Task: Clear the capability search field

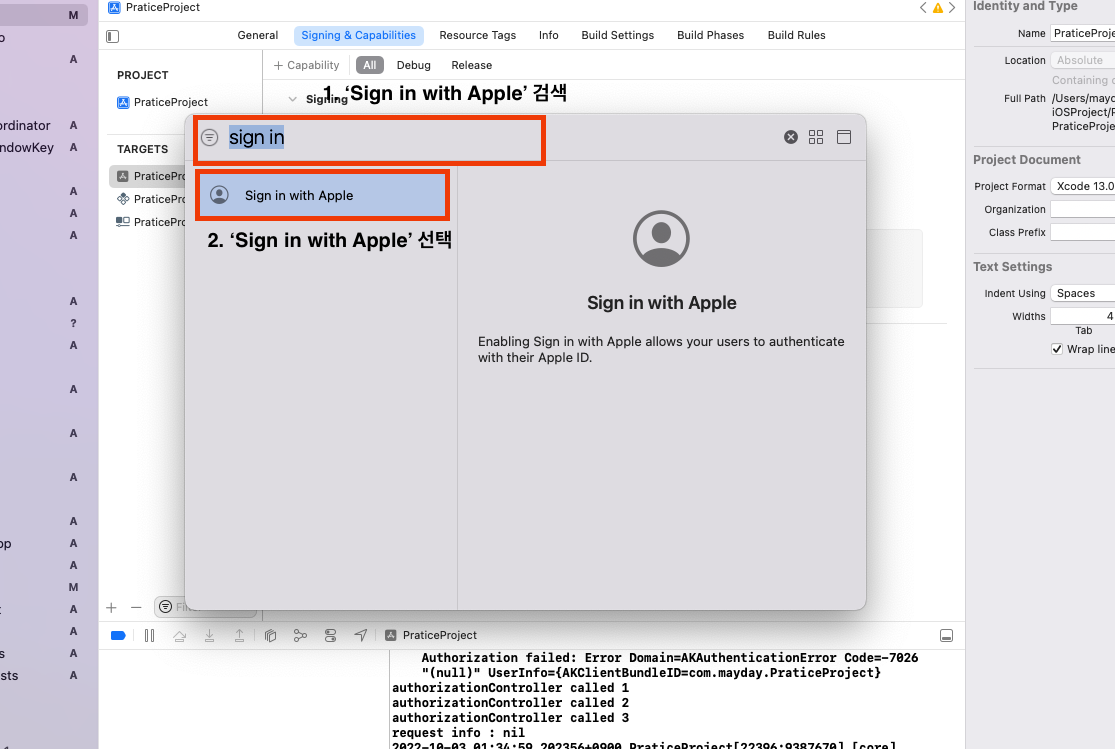Action: 791,137
